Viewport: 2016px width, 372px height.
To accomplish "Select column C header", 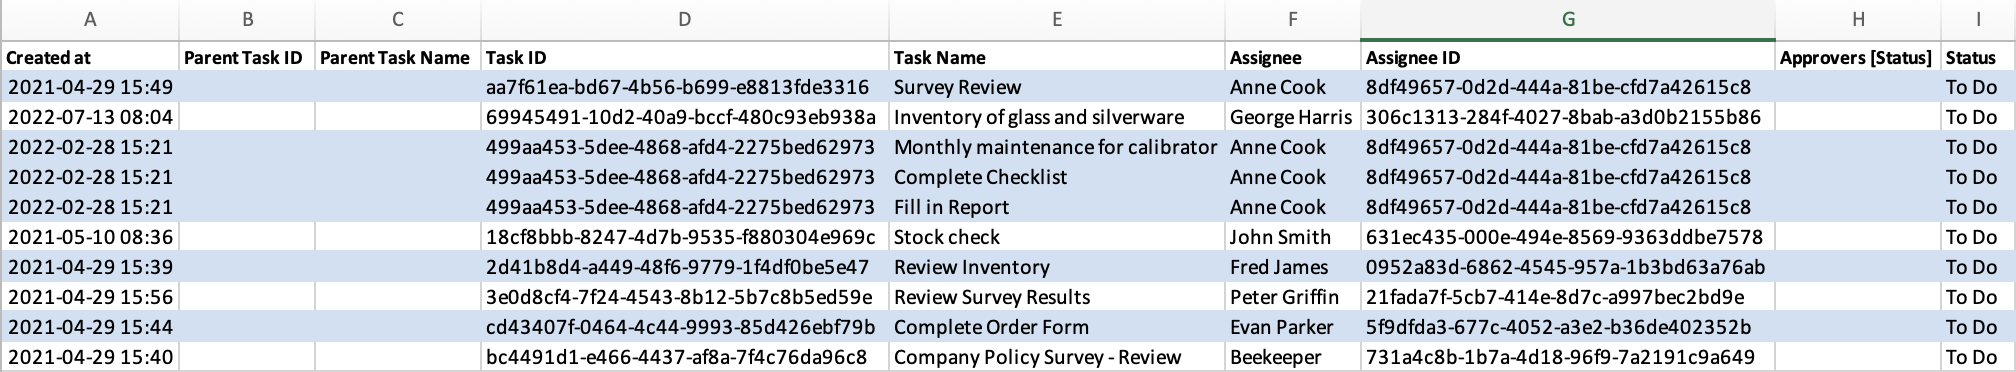I will pyautogui.click(x=398, y=19).
